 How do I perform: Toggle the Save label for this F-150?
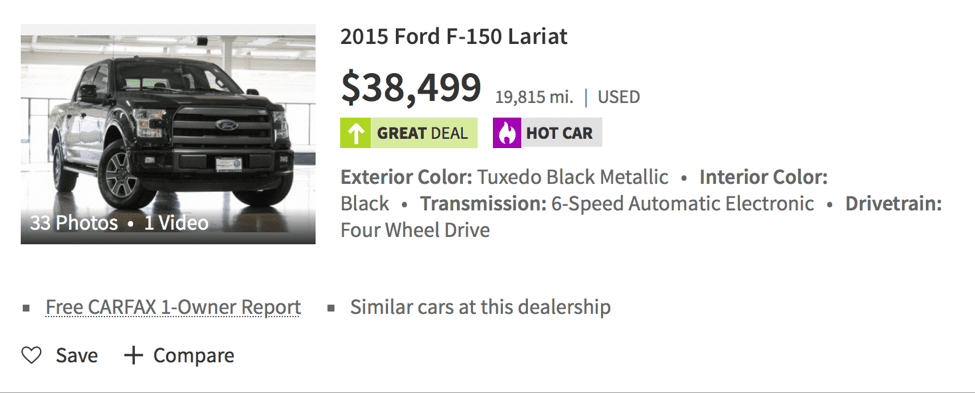pyautogui.click(x=76, y=356)
